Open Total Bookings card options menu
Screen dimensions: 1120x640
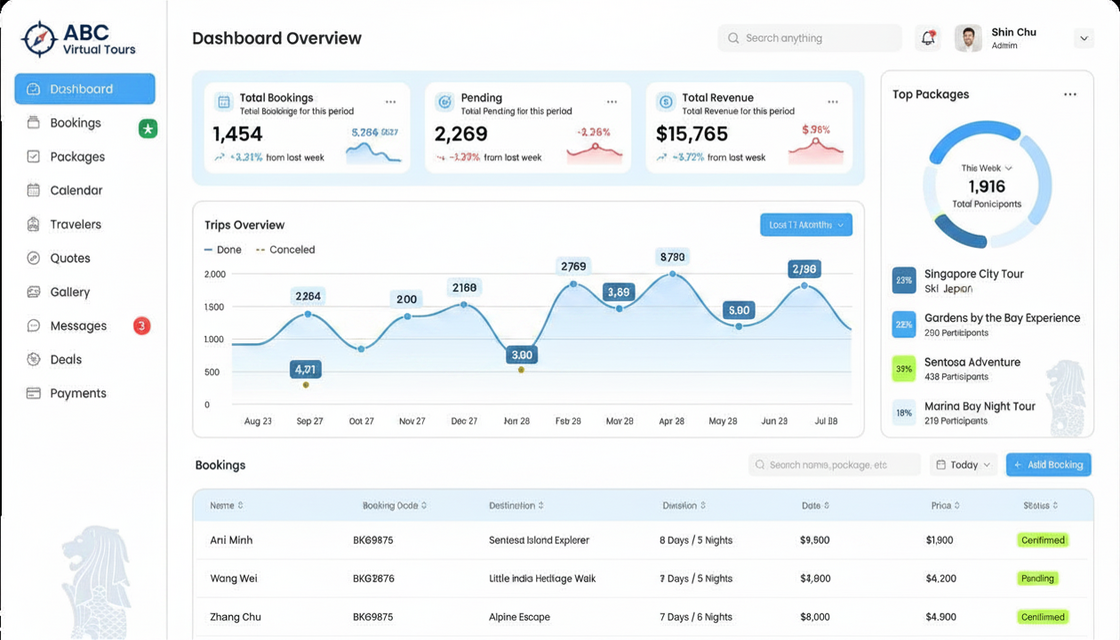point(391,102)
